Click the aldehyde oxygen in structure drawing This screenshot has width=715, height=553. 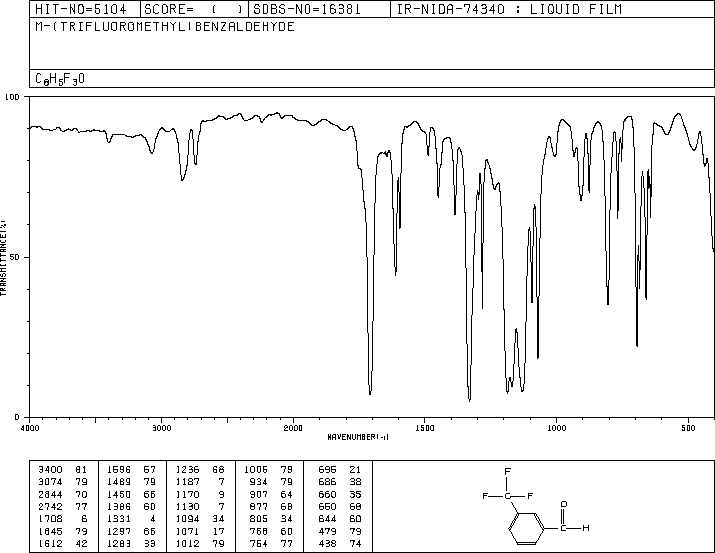(x=564, y=504)
